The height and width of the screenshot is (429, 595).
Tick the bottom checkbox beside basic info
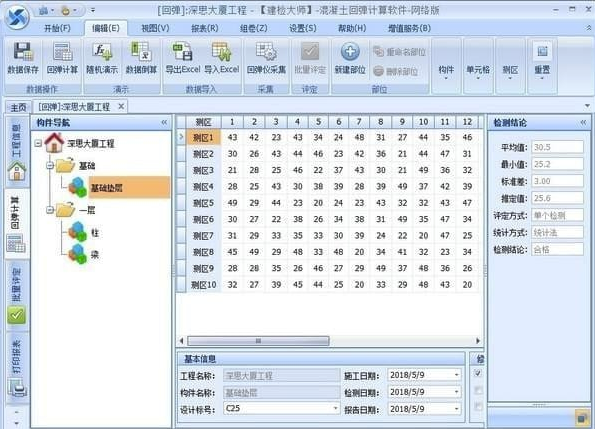coord(478,407)
